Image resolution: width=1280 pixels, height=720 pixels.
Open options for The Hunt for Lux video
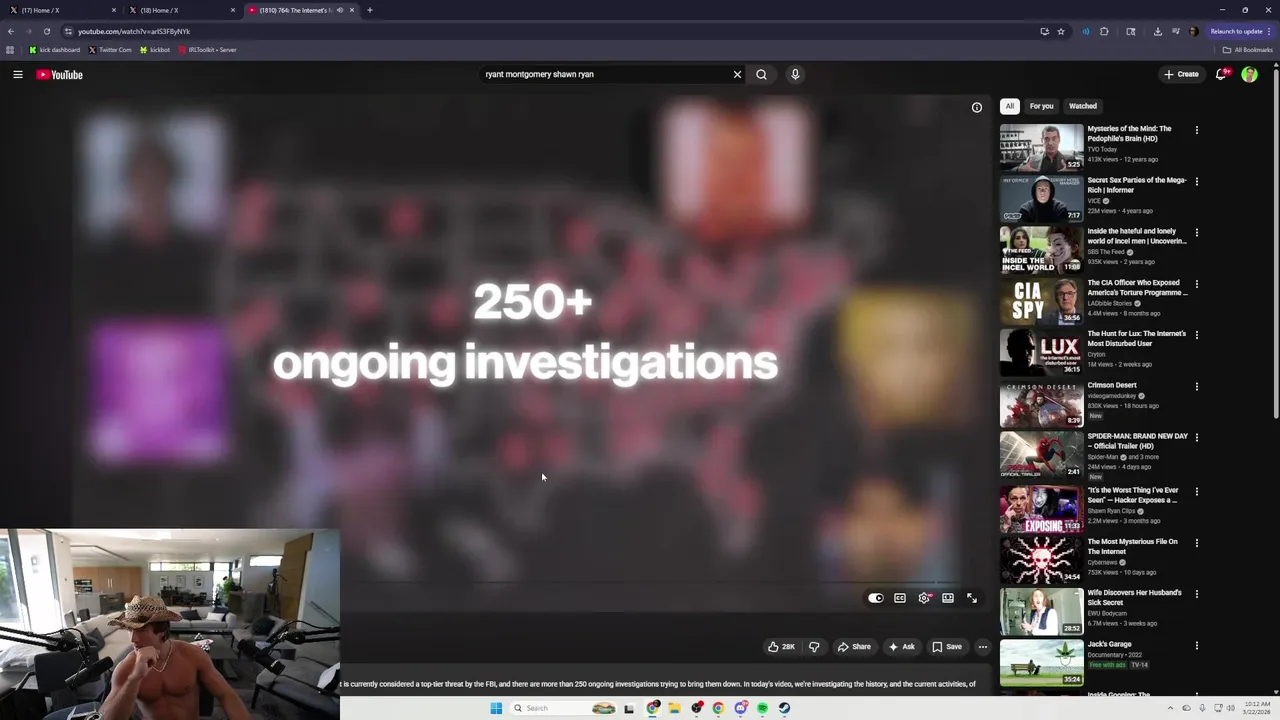point(1196,335)
